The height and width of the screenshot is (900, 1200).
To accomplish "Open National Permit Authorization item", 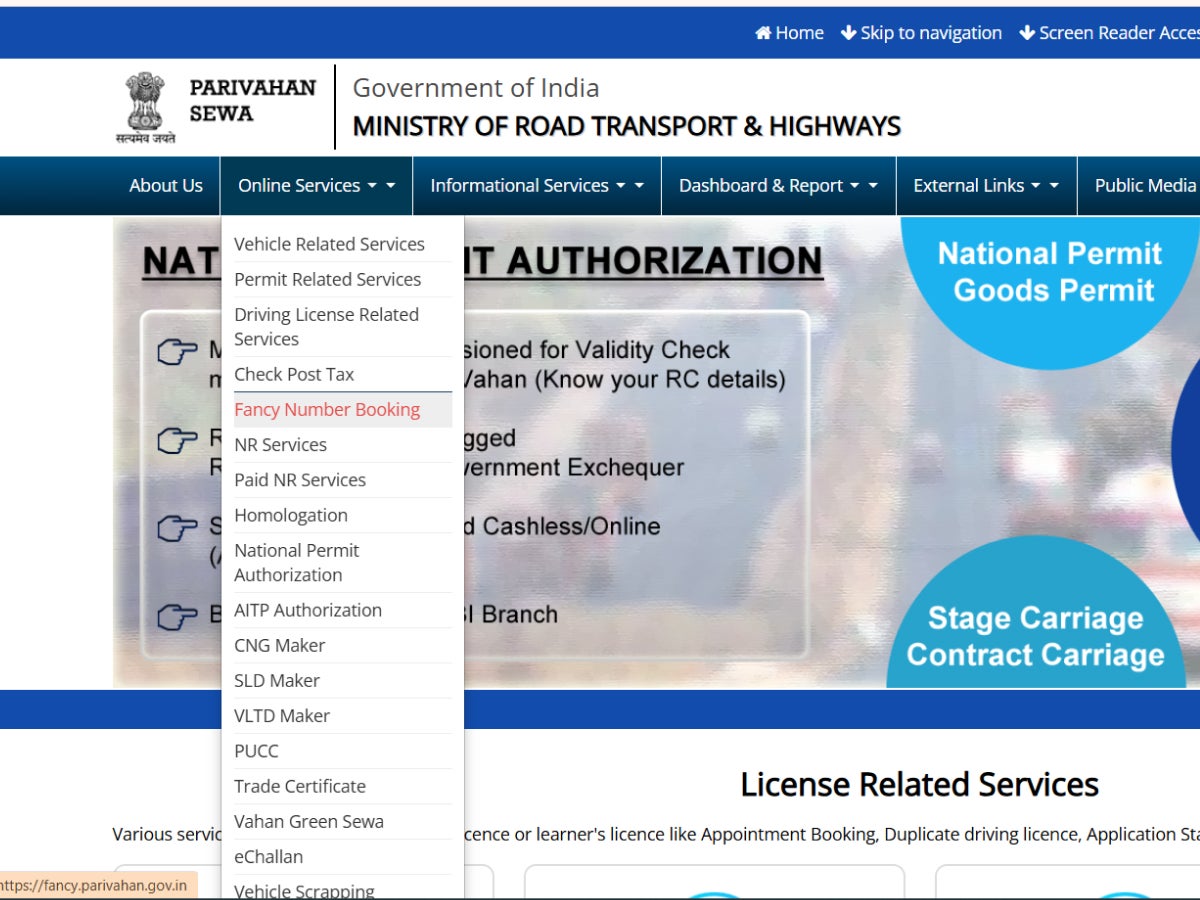I will [296, 562].
